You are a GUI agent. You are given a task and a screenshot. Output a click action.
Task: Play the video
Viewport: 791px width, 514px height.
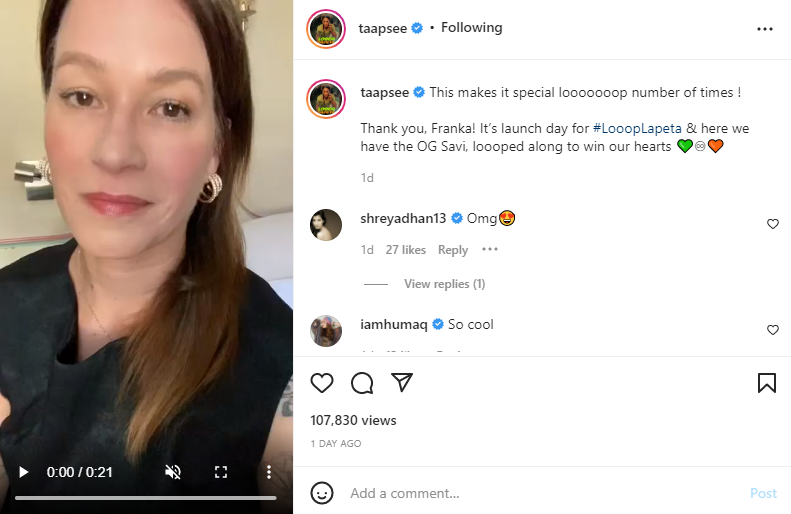tap(24, 472)
